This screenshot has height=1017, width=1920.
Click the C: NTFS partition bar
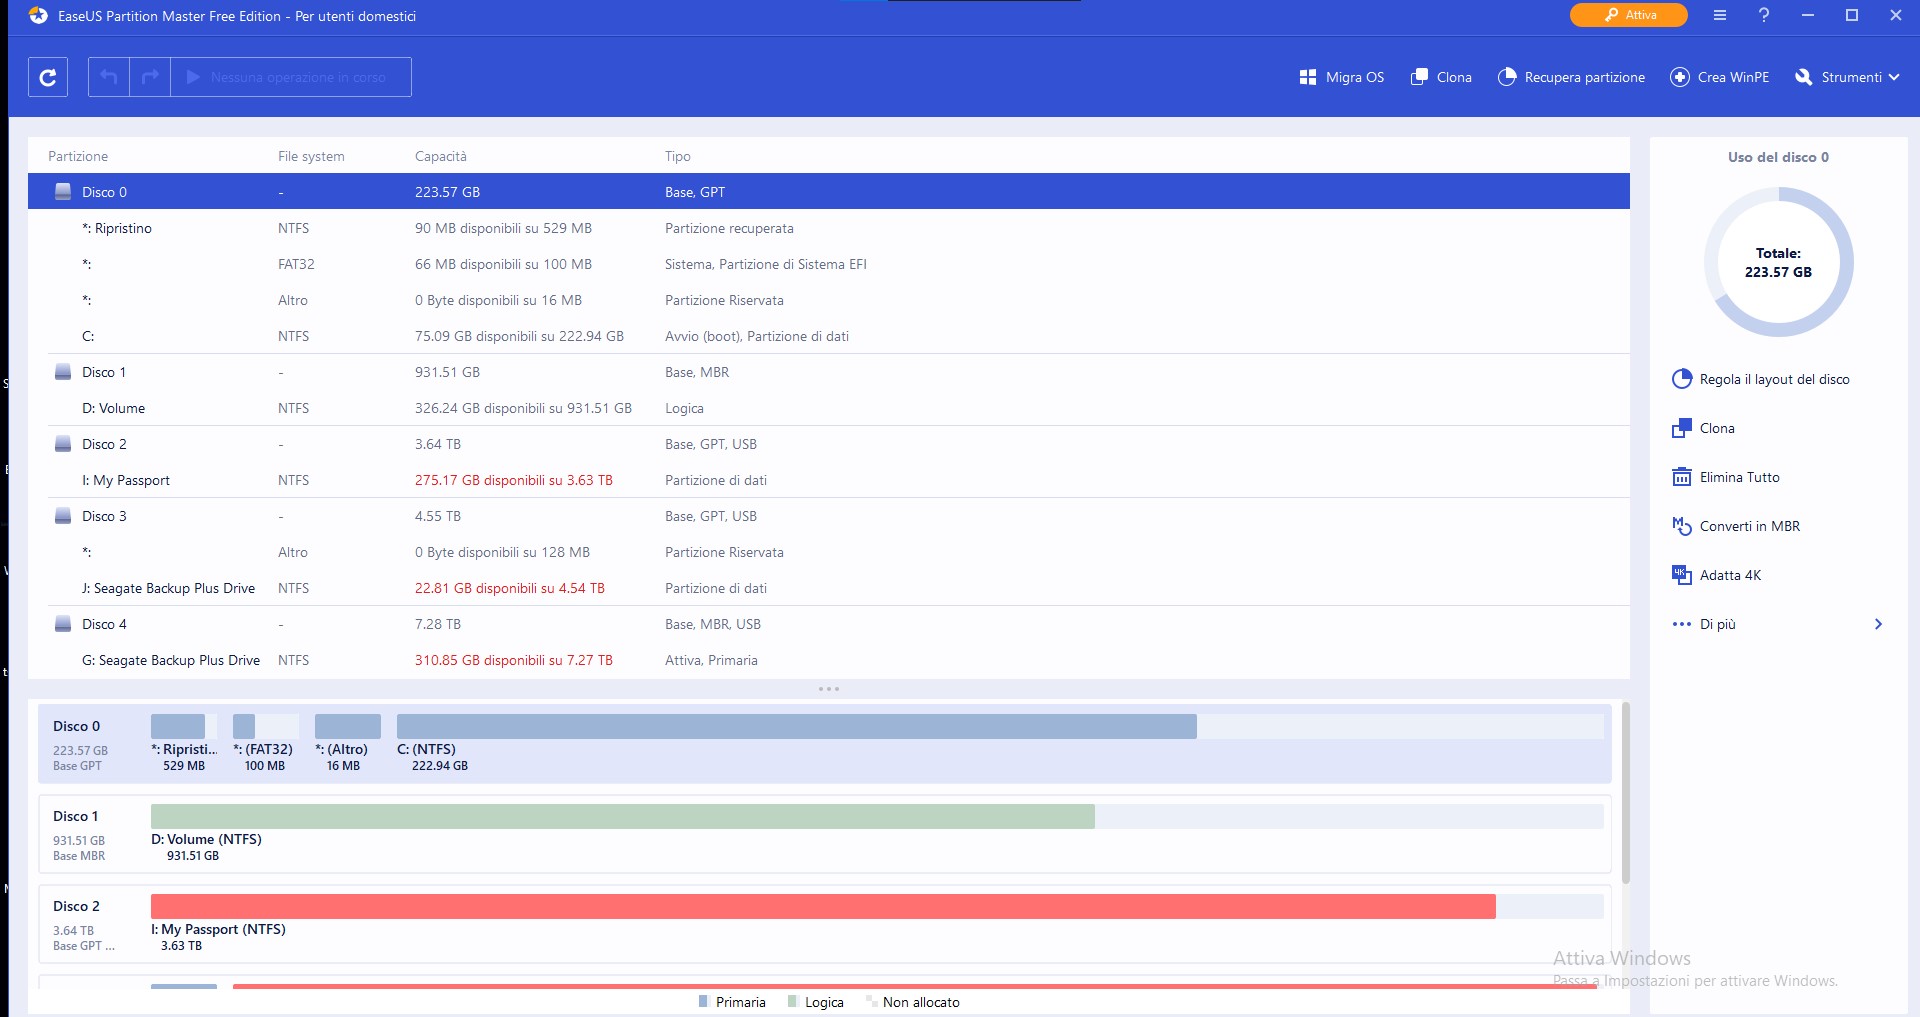[x=1000, y=726]
